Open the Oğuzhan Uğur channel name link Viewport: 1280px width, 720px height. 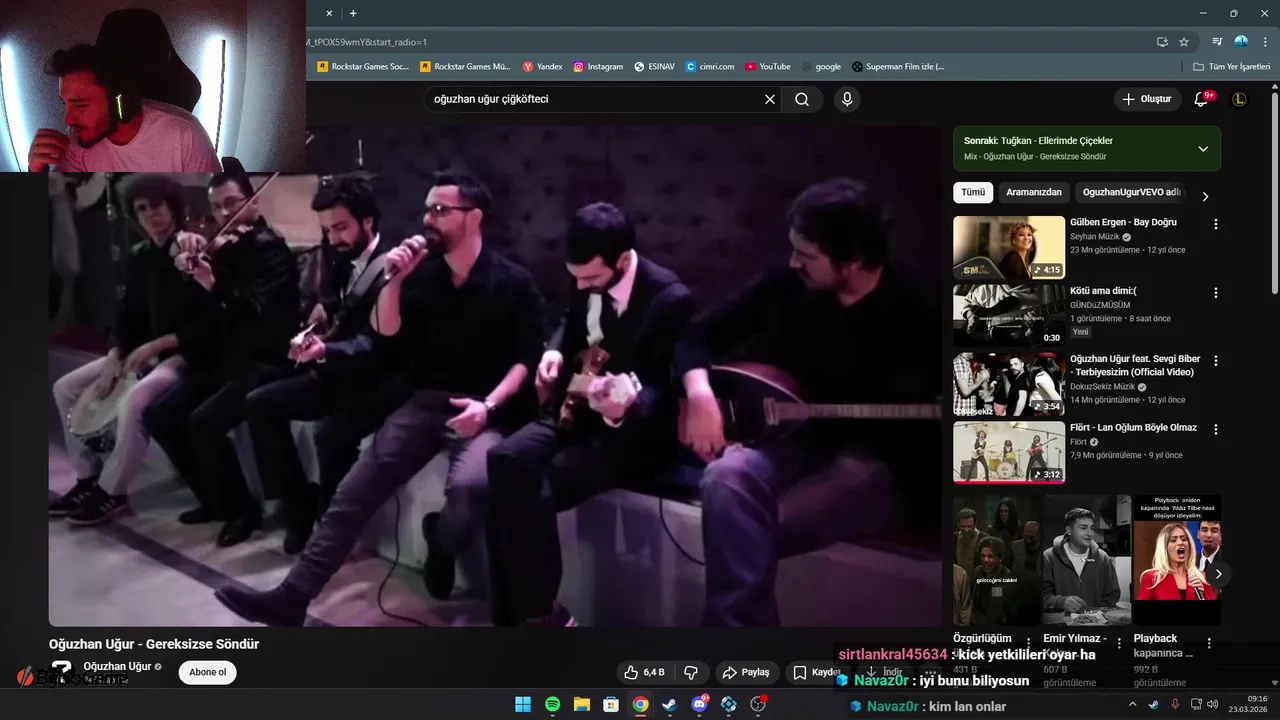117,666
